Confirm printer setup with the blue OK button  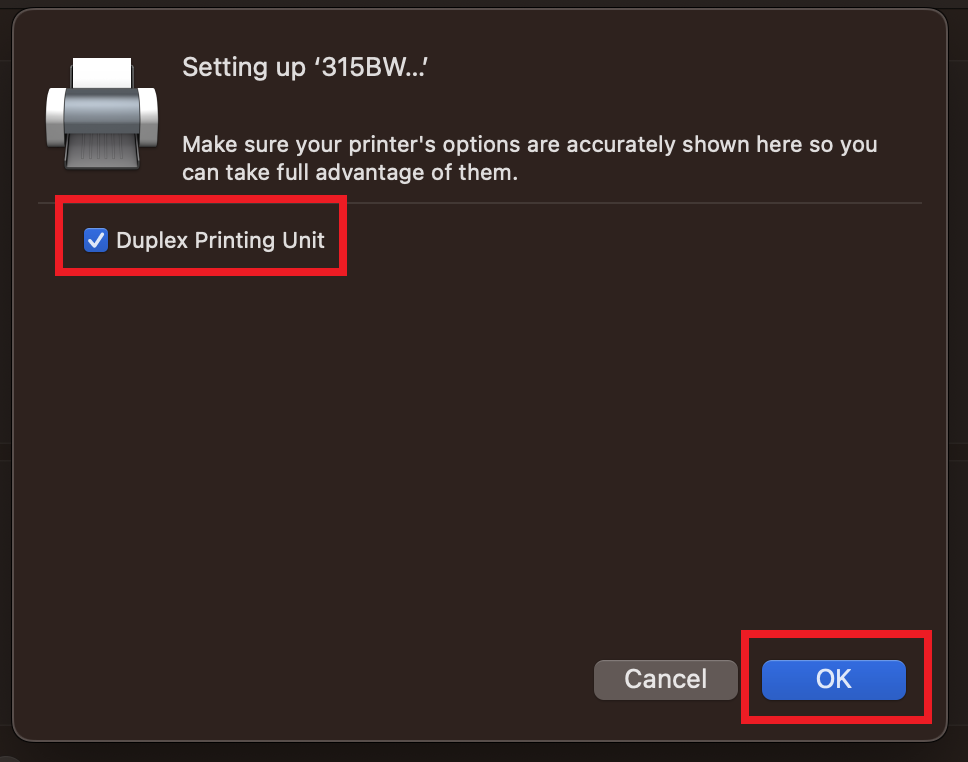point(833,679)
